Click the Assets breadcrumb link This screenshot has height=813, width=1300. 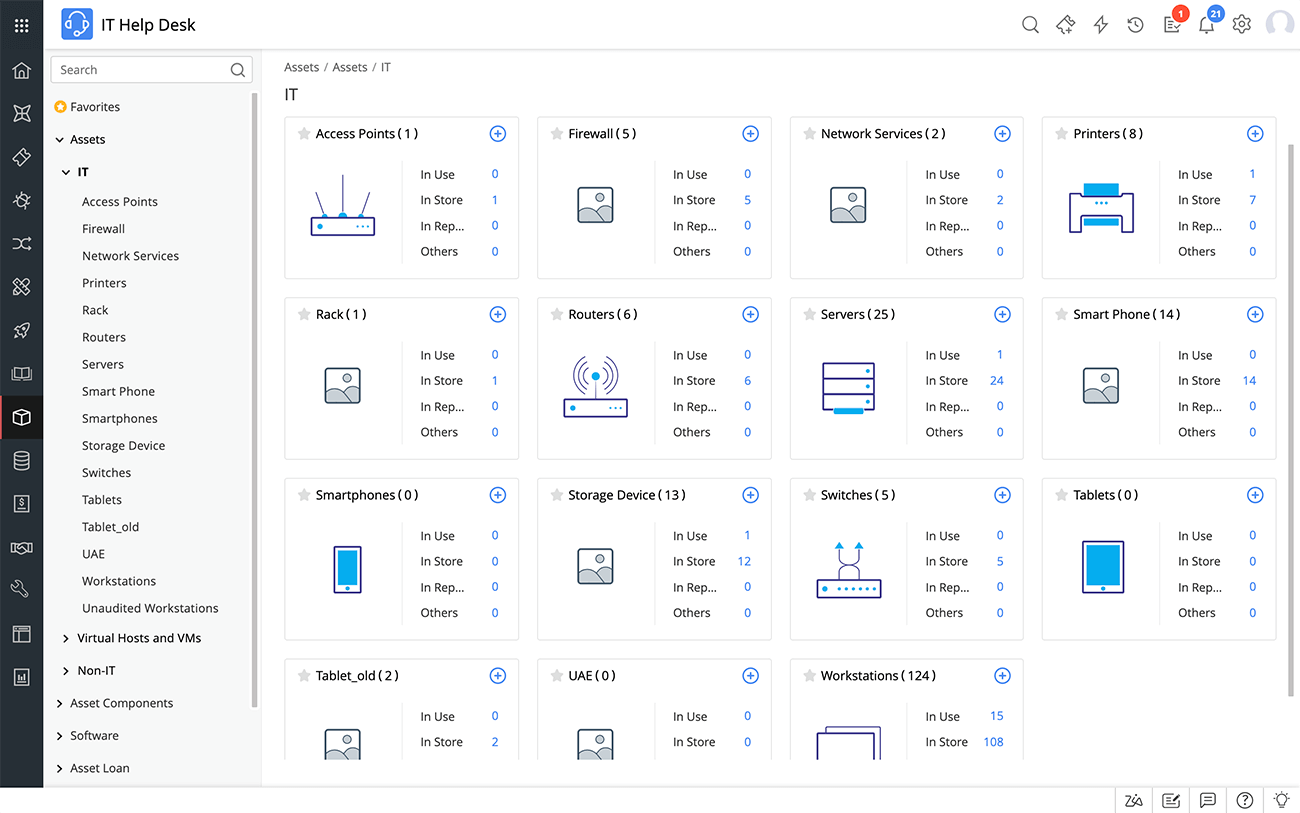tap(301, 67)
